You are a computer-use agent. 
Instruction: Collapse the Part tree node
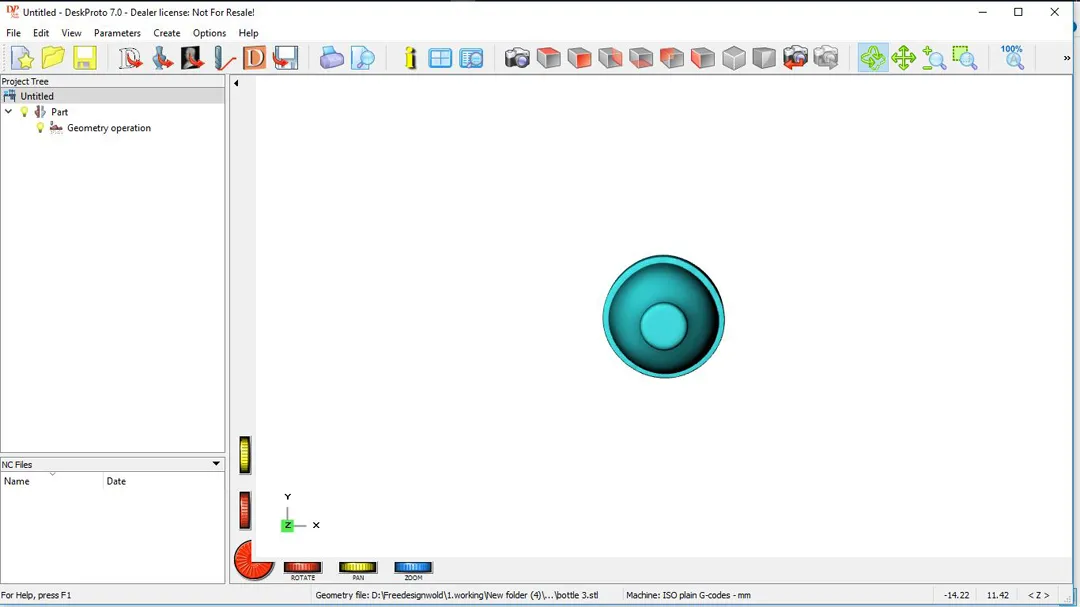pos(9,112)
